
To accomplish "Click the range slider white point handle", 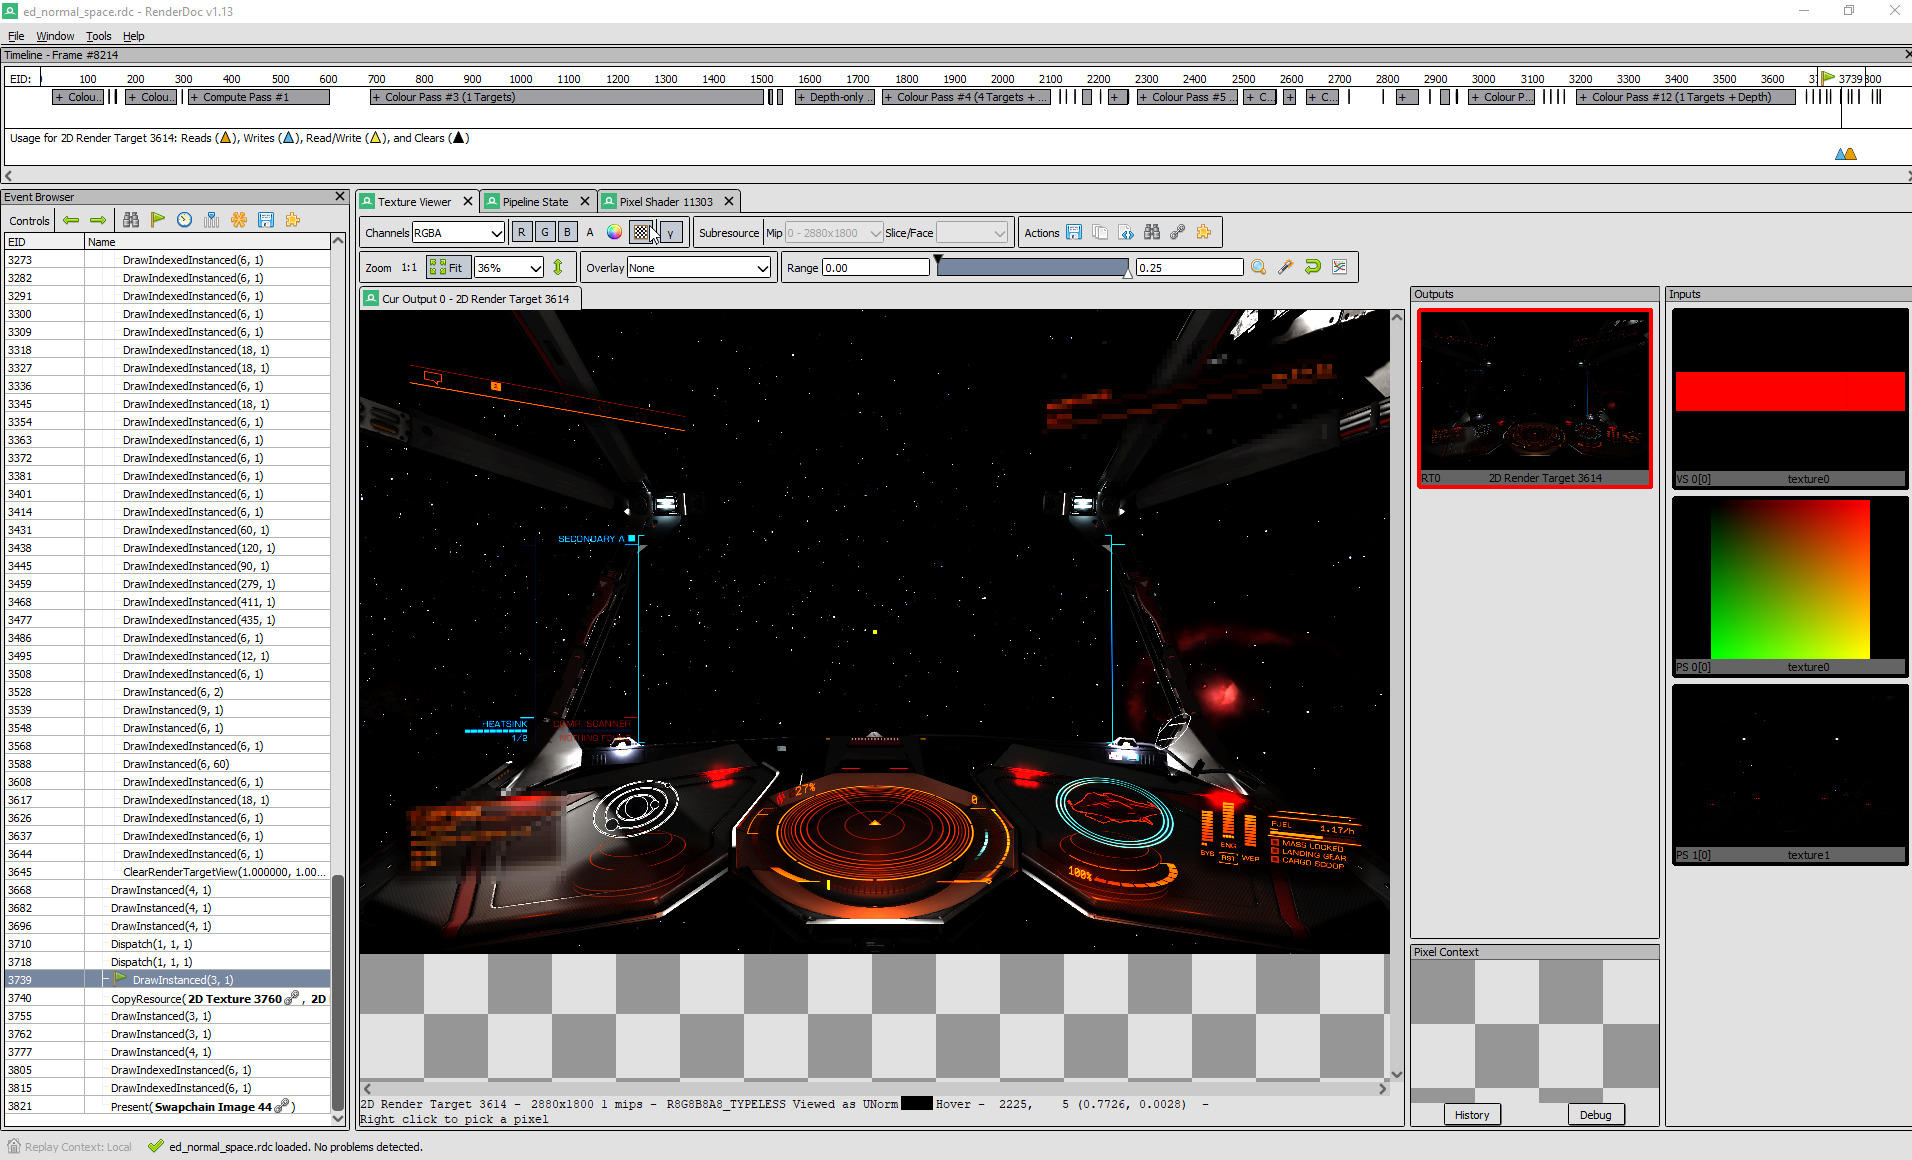I will [x=1128, y=271].
